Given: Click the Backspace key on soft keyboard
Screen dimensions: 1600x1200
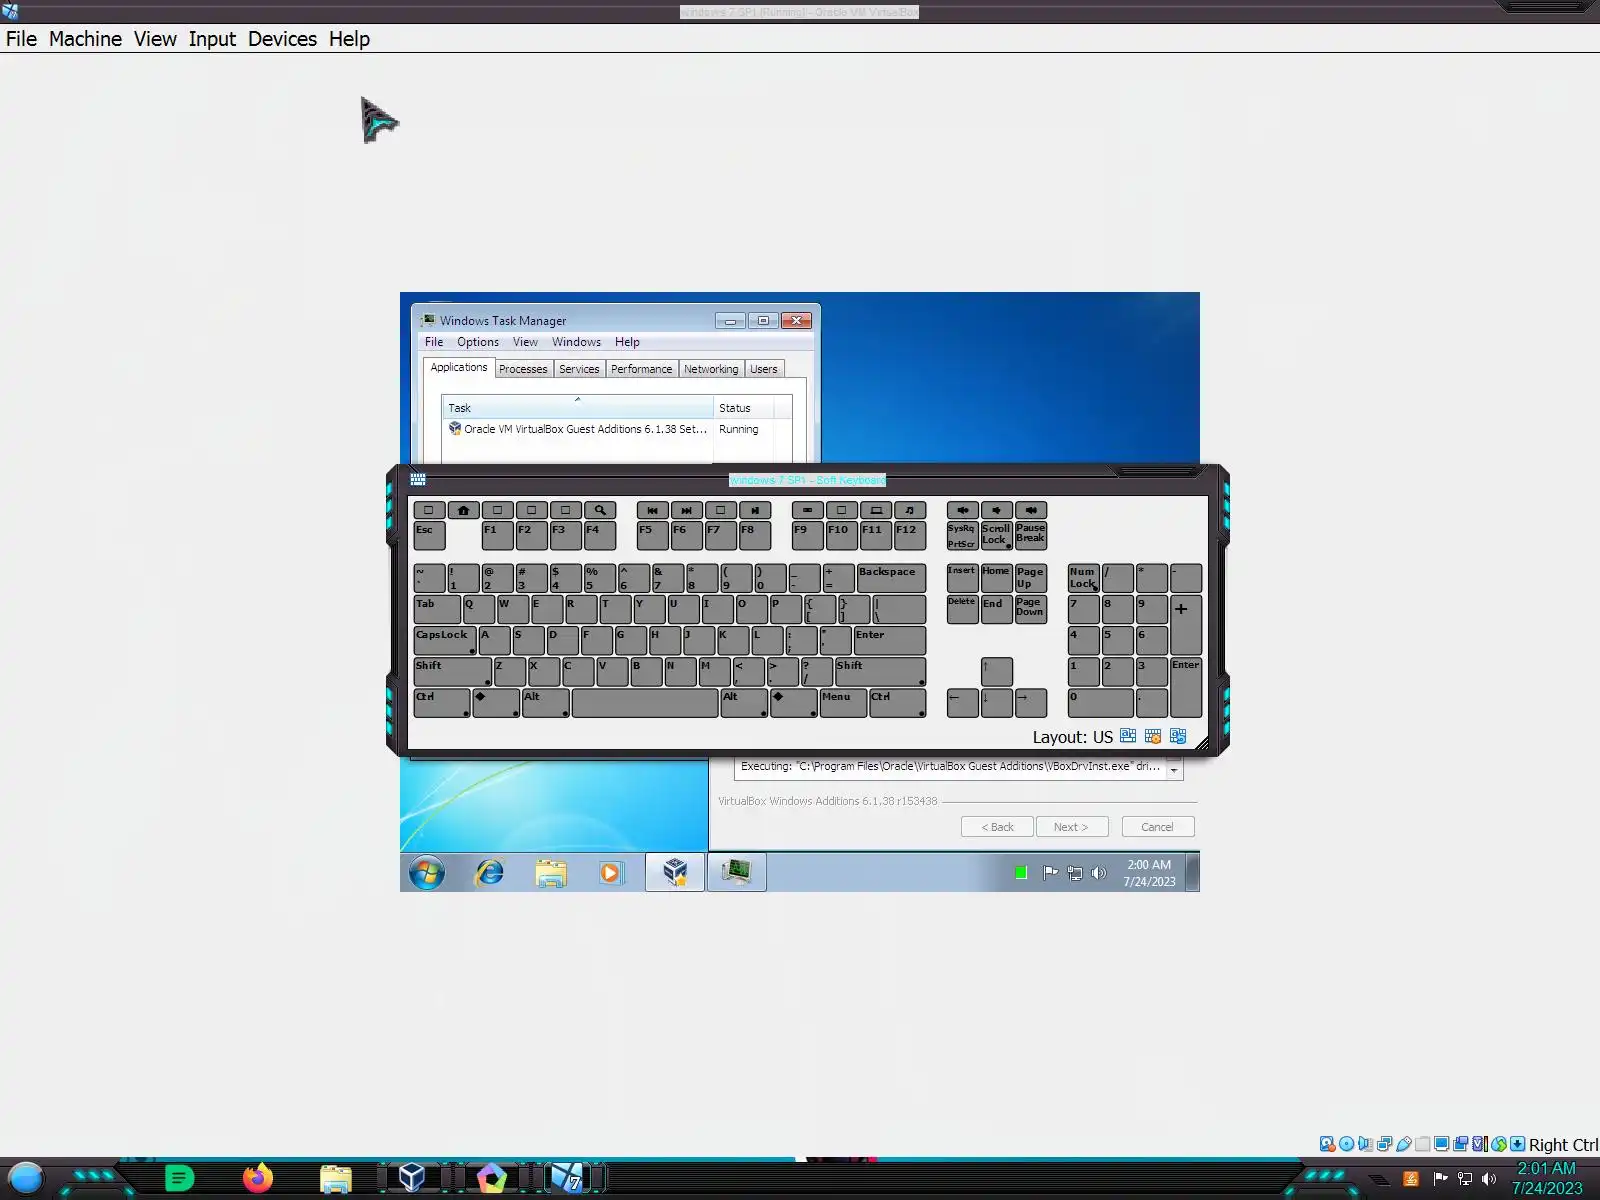Looking at the screenshot, I should click(x=891, y=578).
